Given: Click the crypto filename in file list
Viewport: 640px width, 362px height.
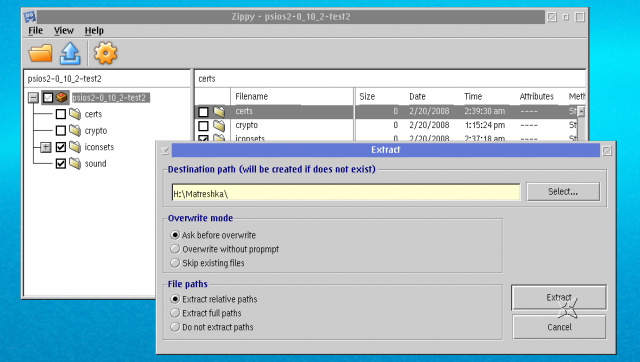Looking at the screenshot, I should [246, 125].
